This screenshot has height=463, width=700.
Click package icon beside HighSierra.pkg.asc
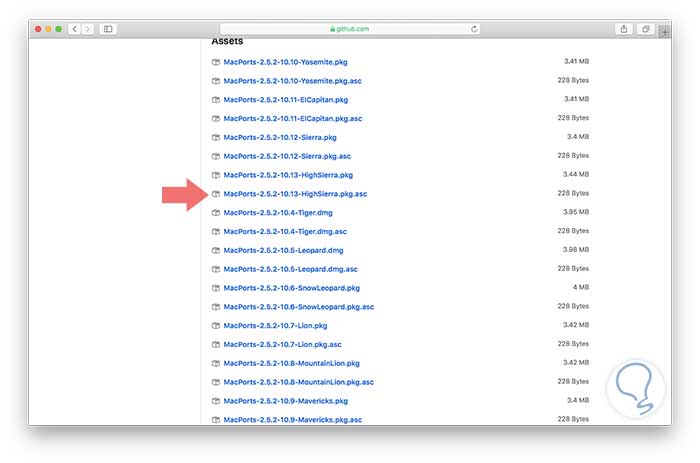point(216,194)
